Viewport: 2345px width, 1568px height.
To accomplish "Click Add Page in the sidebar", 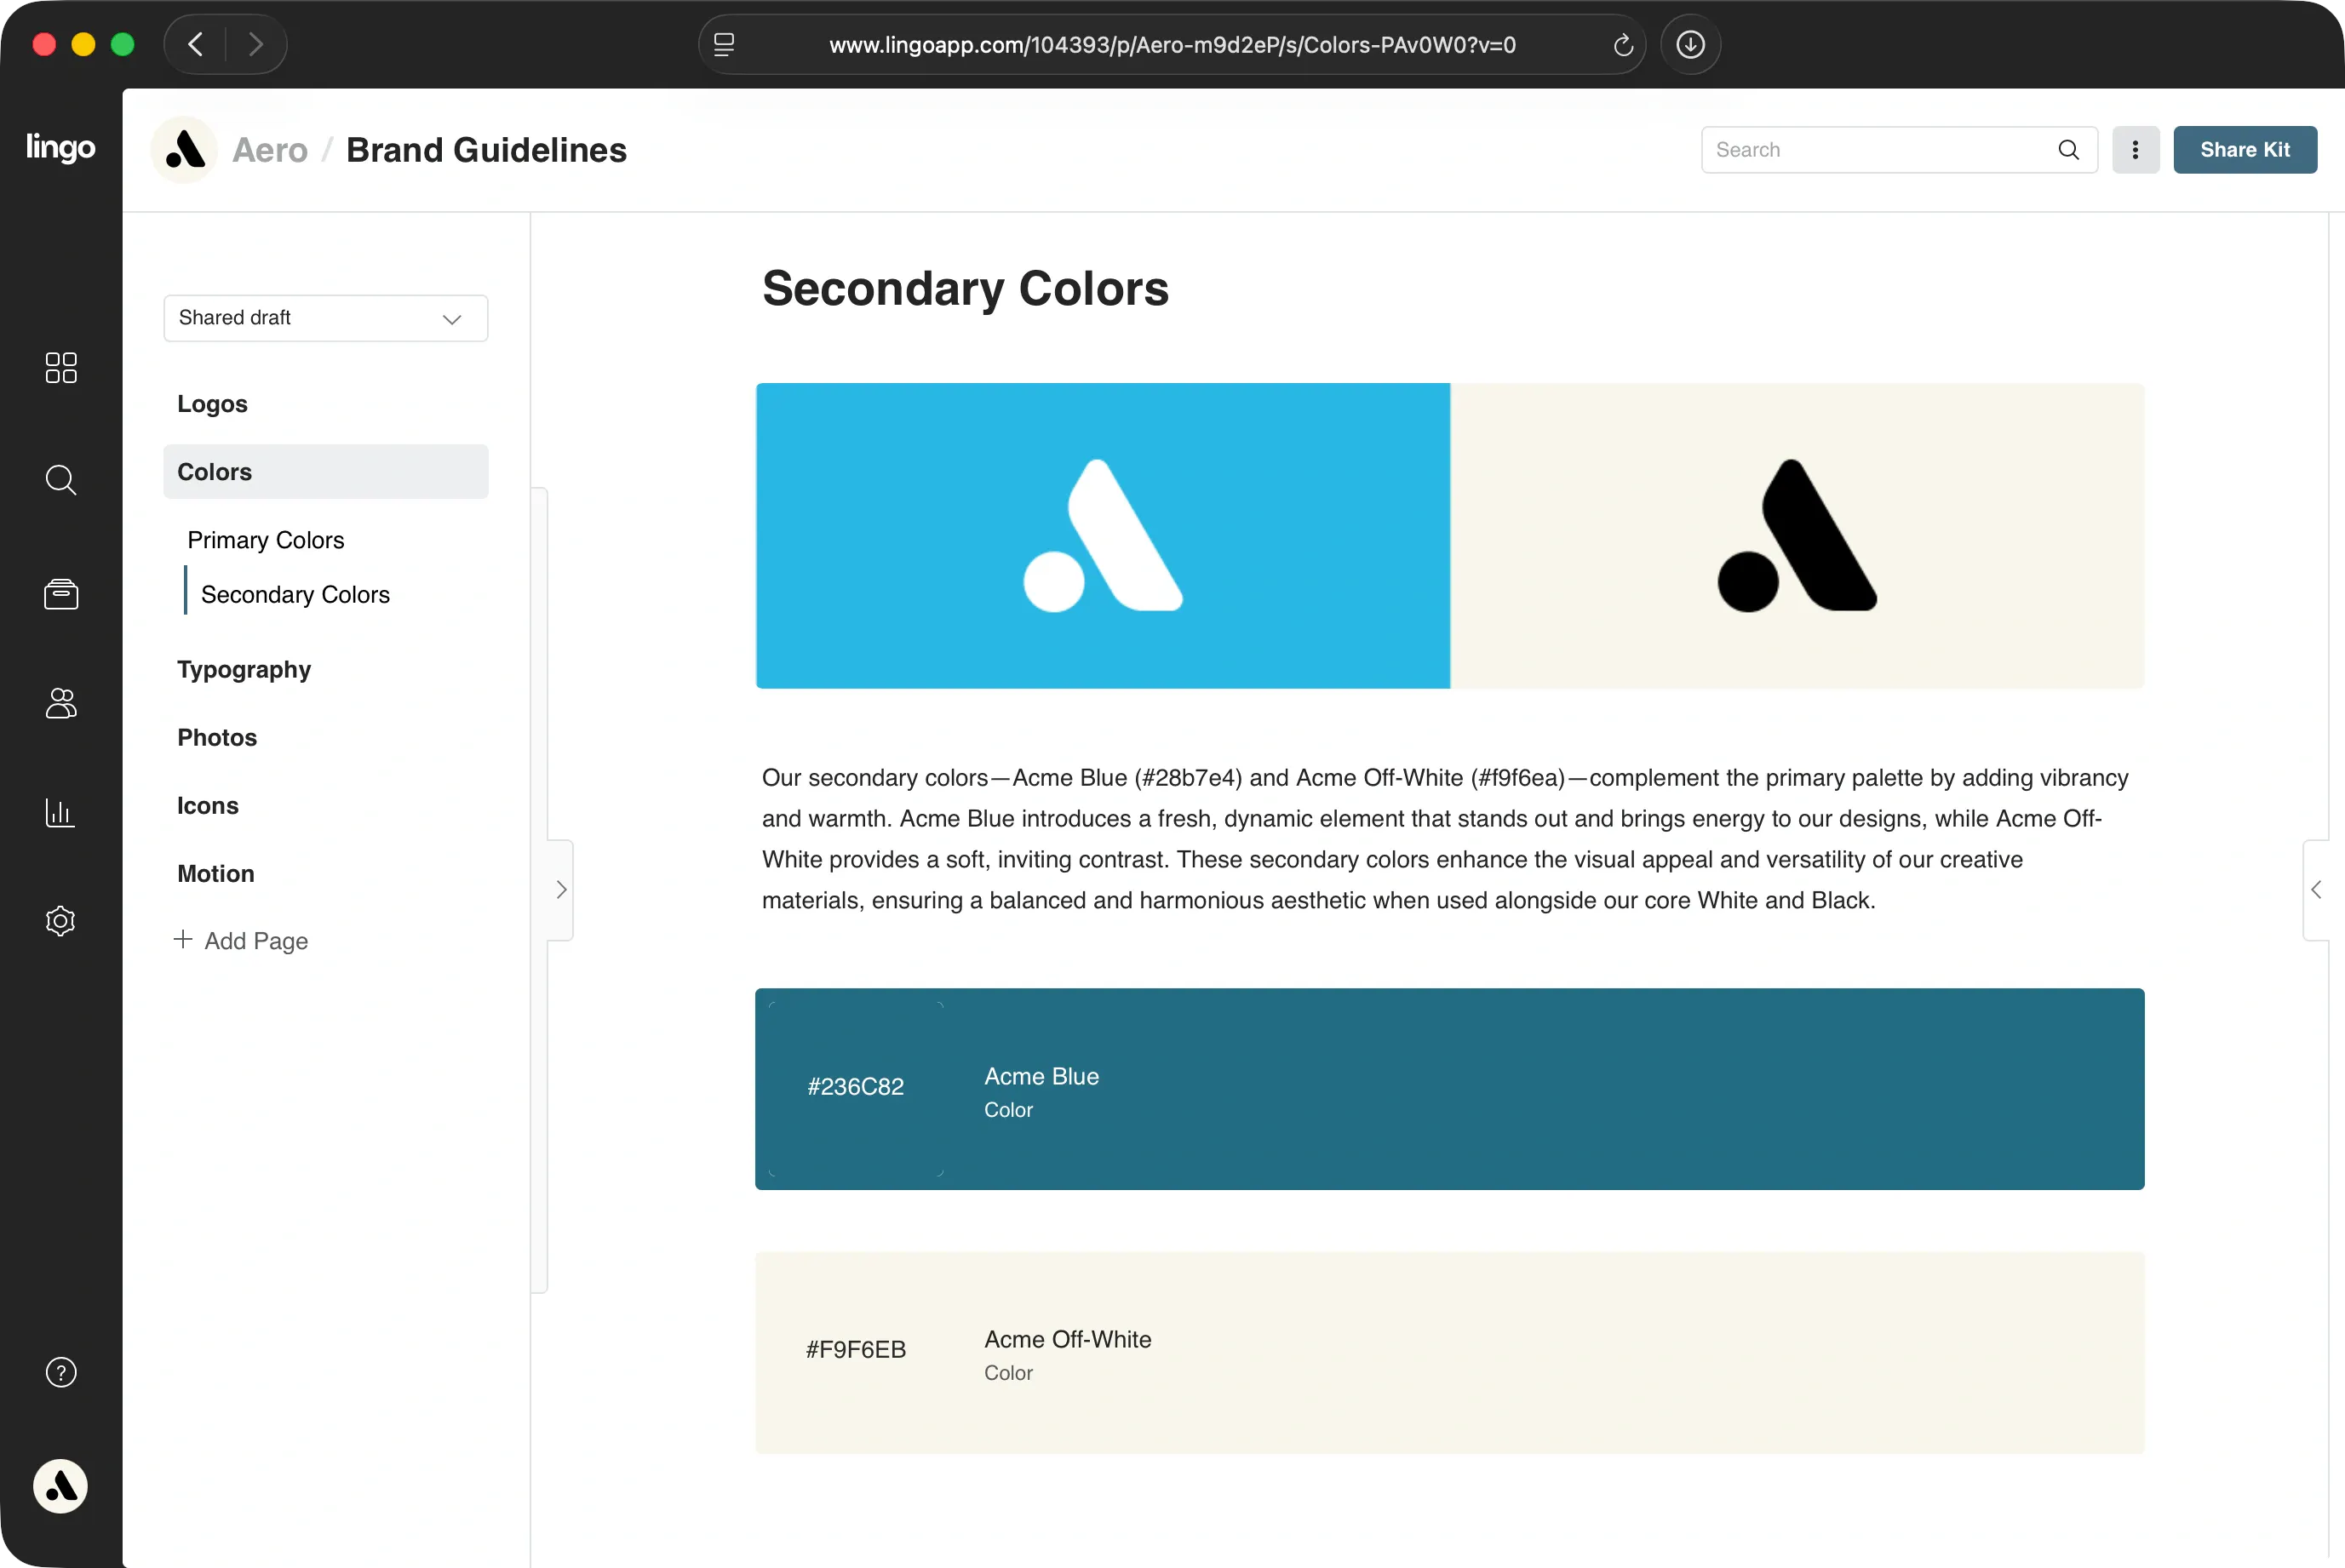I will click(x=241, y=940).
